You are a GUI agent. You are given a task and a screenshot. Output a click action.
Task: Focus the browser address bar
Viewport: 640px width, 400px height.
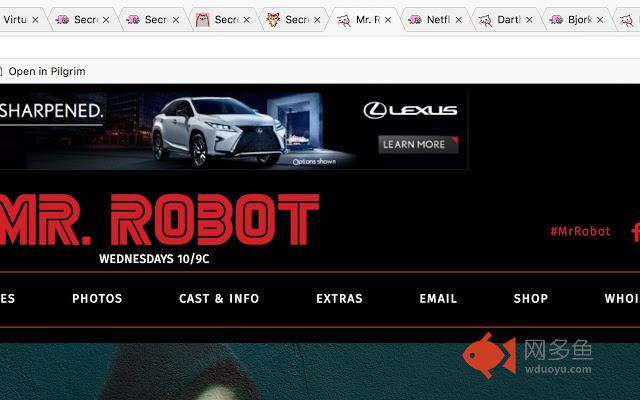coord(320,47)
